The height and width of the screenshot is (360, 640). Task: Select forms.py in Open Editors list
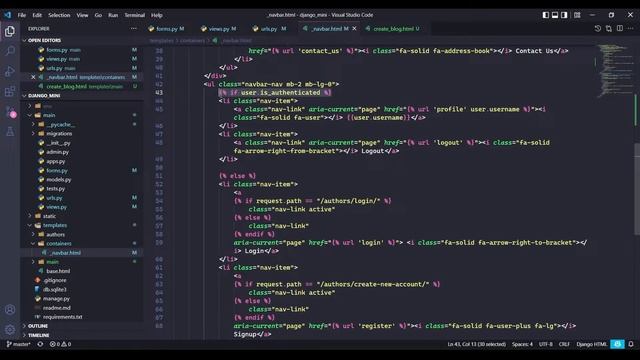(63, 50)
